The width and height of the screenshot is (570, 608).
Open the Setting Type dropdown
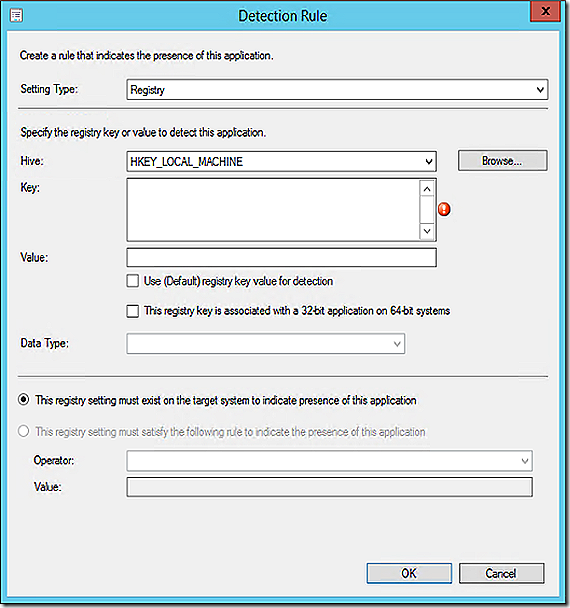(337, 90)
